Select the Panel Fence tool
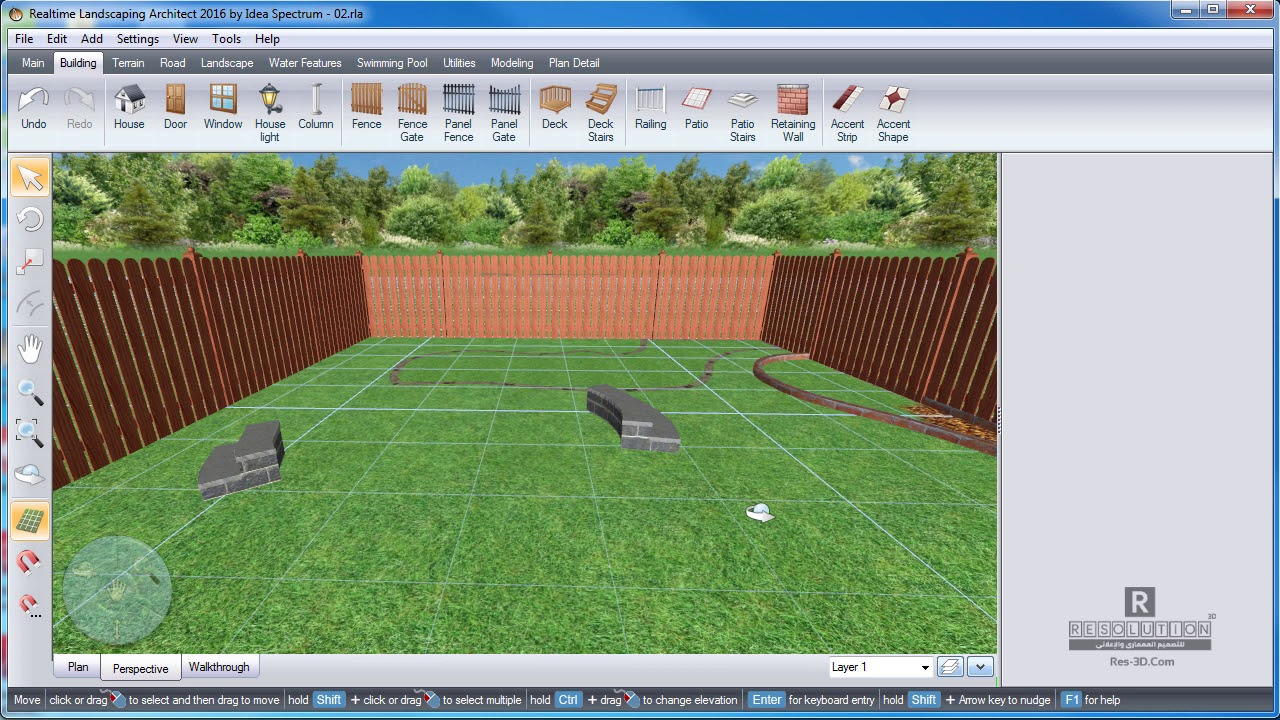Screen dimensions: 1280x720 pos(459,113)
